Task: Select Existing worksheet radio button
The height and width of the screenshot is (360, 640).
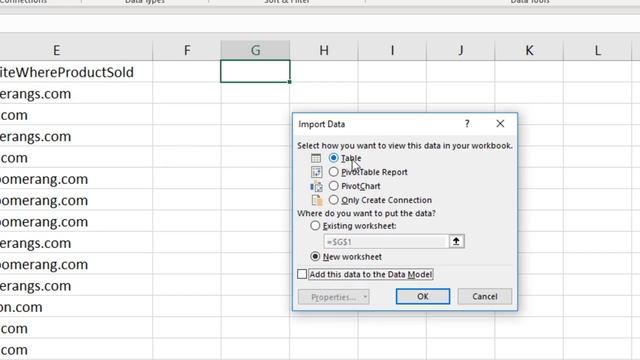Action: pyautogui.click(x=315, y=226)
